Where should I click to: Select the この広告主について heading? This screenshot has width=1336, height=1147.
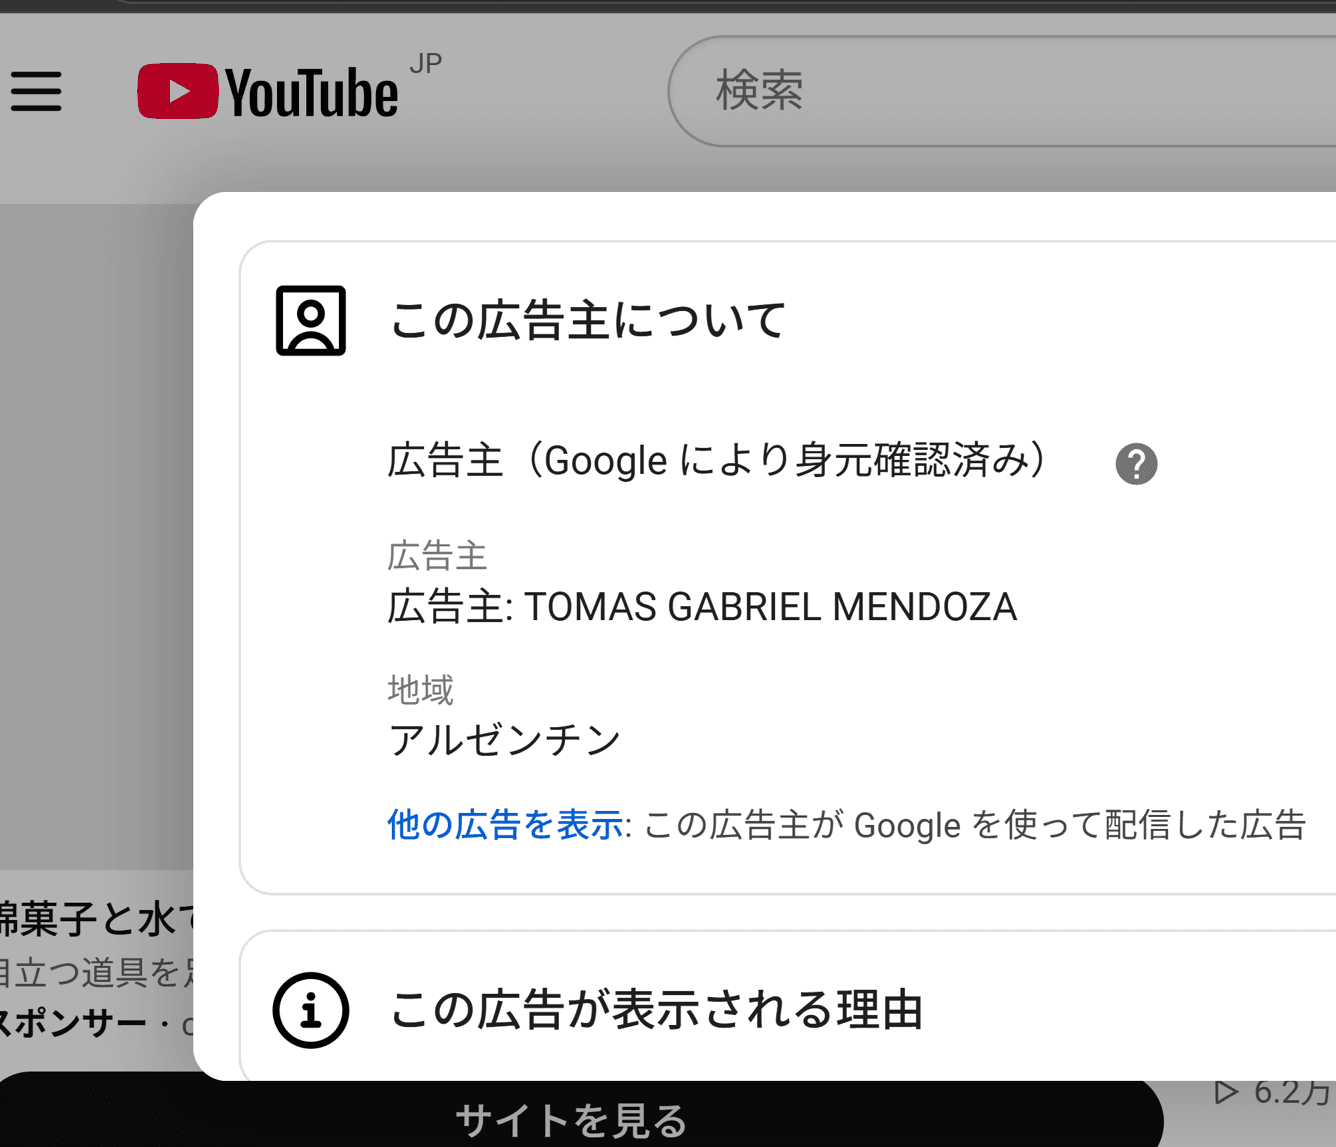pos(587,321)
